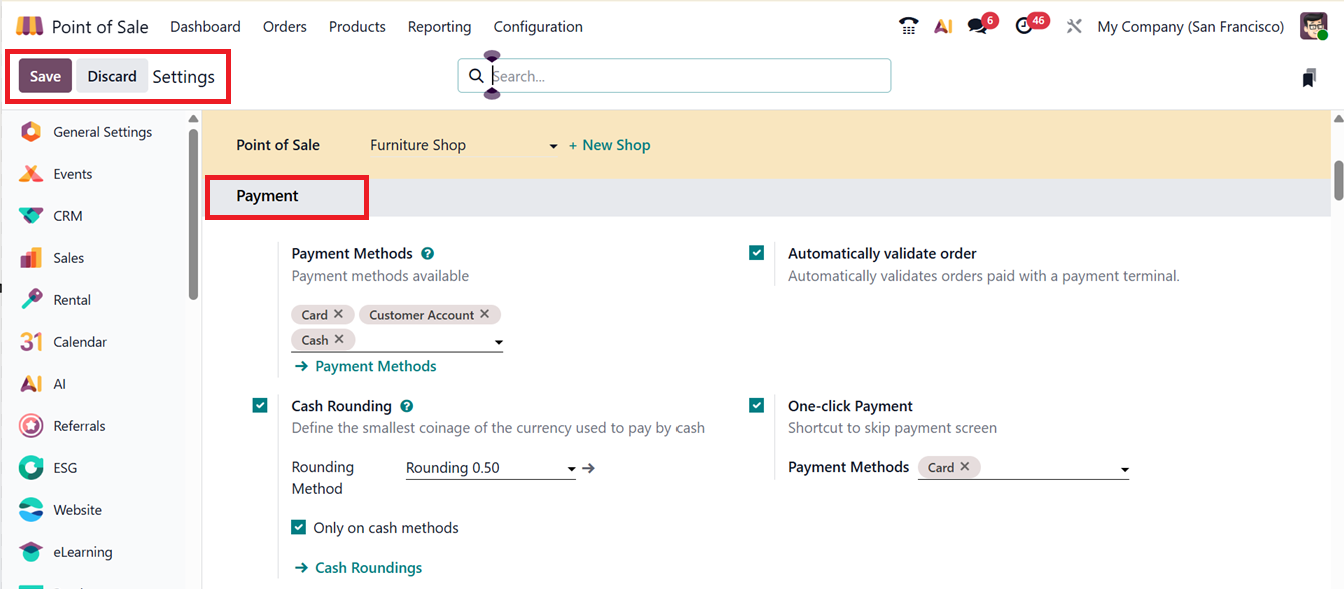Toggle Only on cash methods checkbox
The width and height of the screenshot is (1344, 589).
tap(298, 527)
